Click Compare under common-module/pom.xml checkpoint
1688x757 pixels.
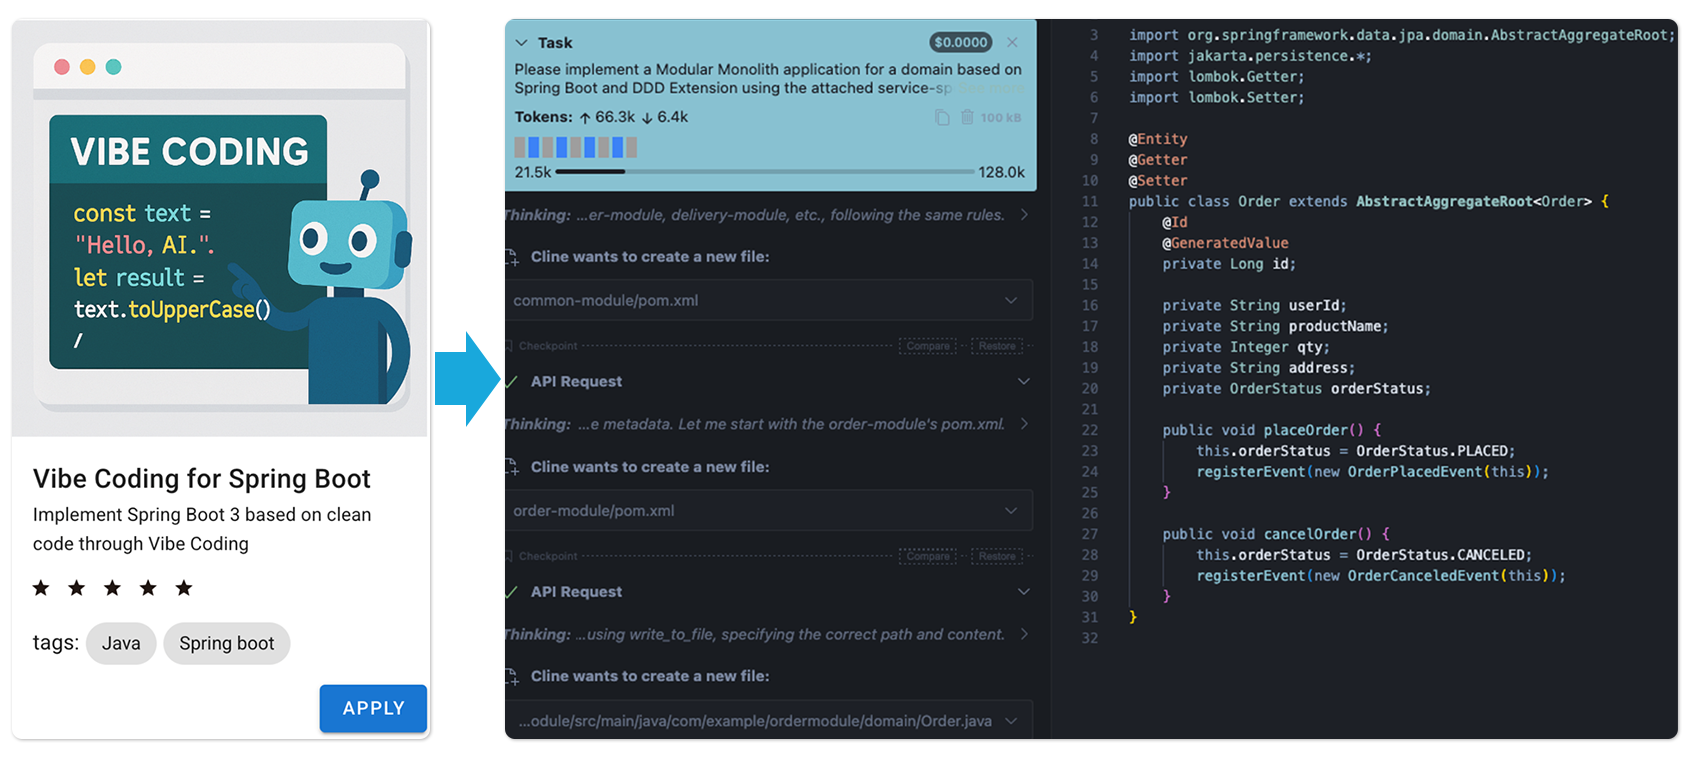tap(928, 346)
